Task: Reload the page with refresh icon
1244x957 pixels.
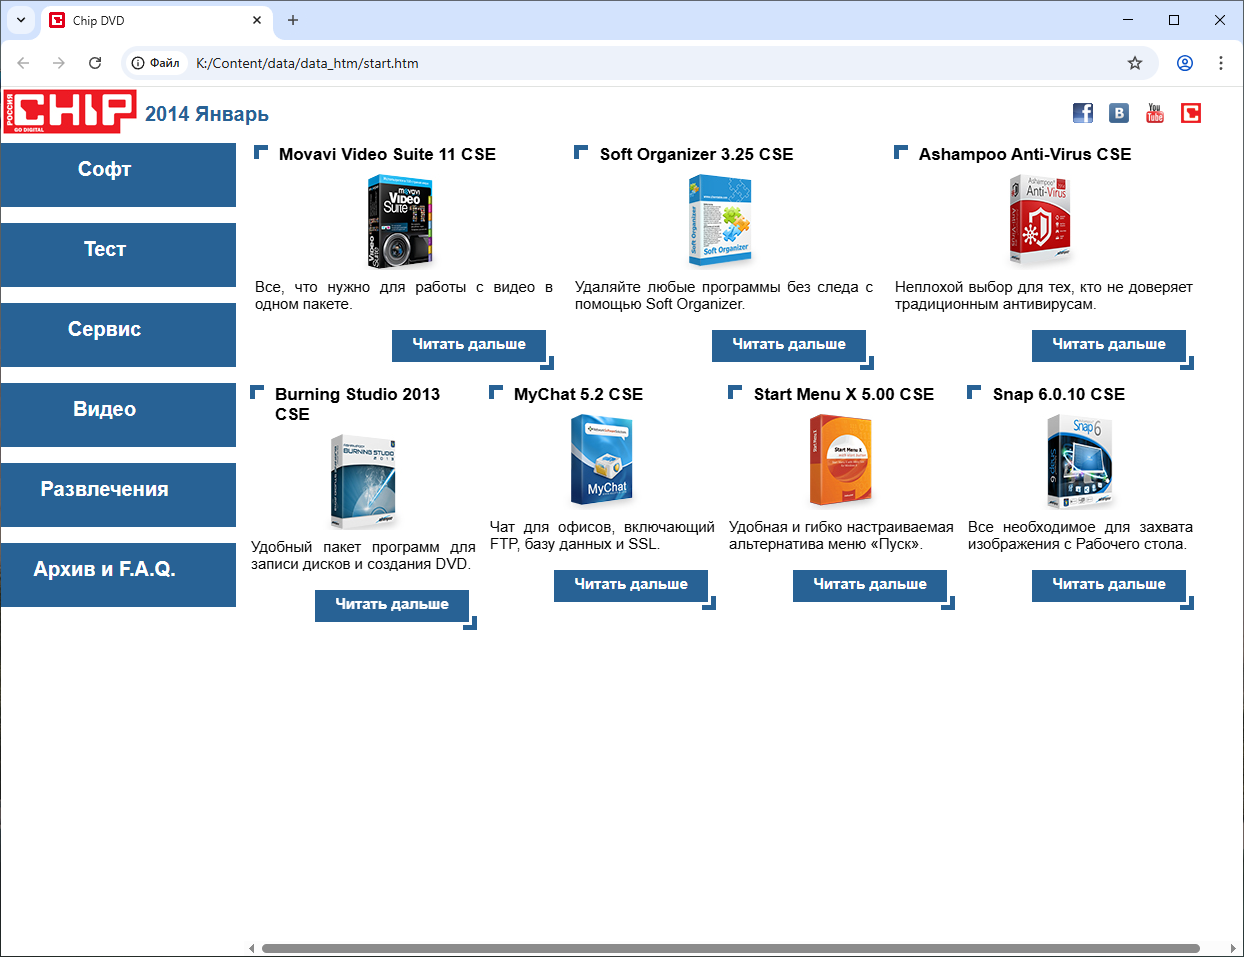Action: [95, 63]
